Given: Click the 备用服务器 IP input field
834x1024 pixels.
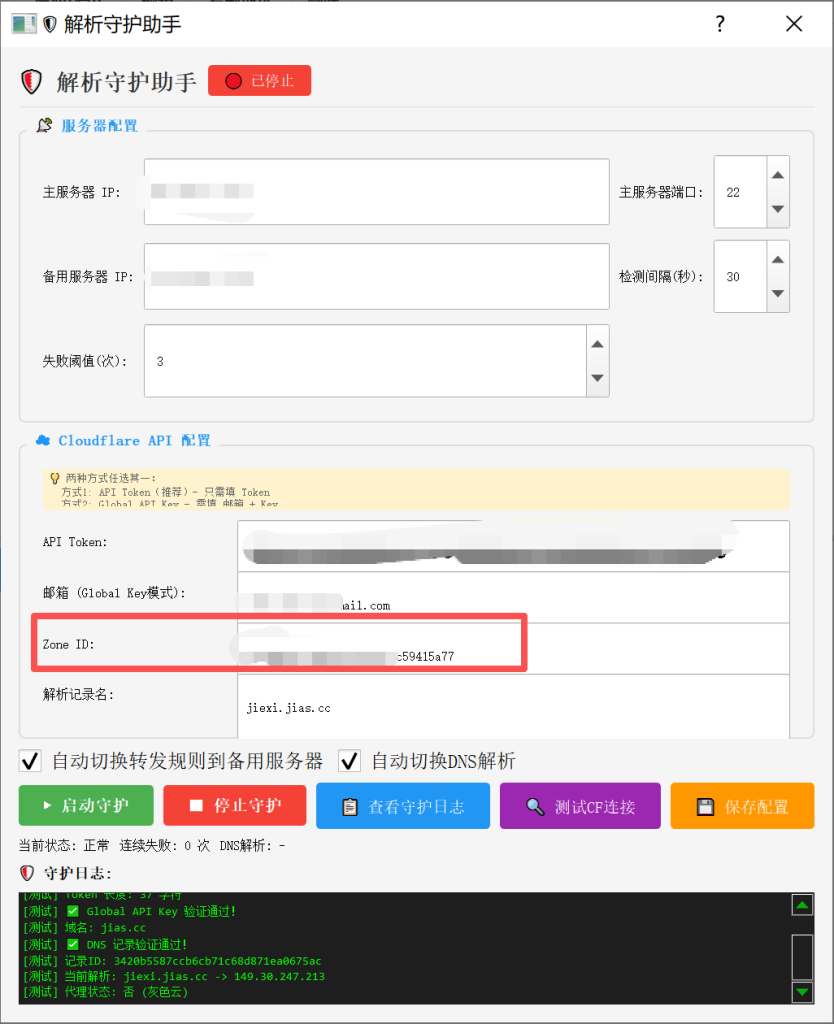Looking at the screenshot, I should [x=377, y=276].
